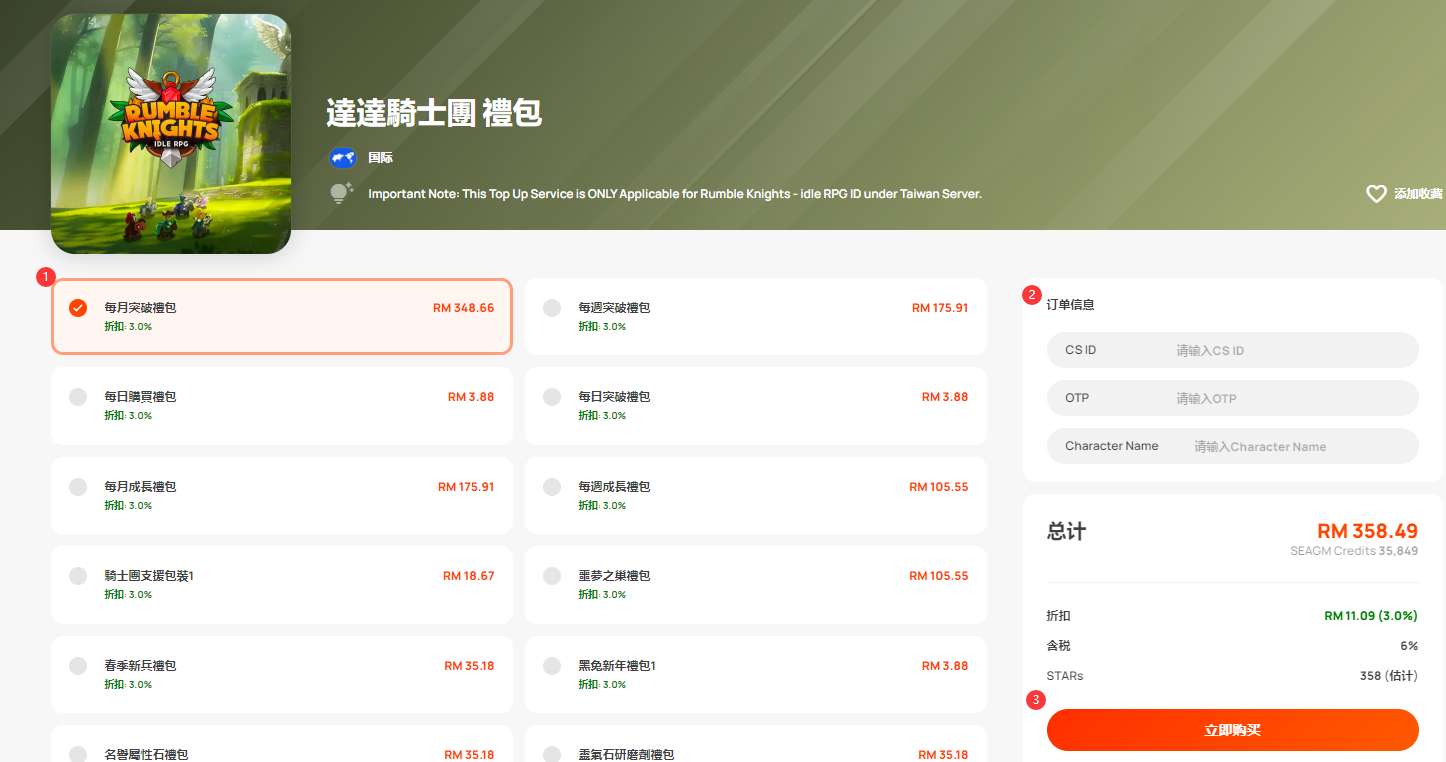1446x762 pixels.
Task: Select the 黑兔新年禮包1 radio option
Action: 552,666
